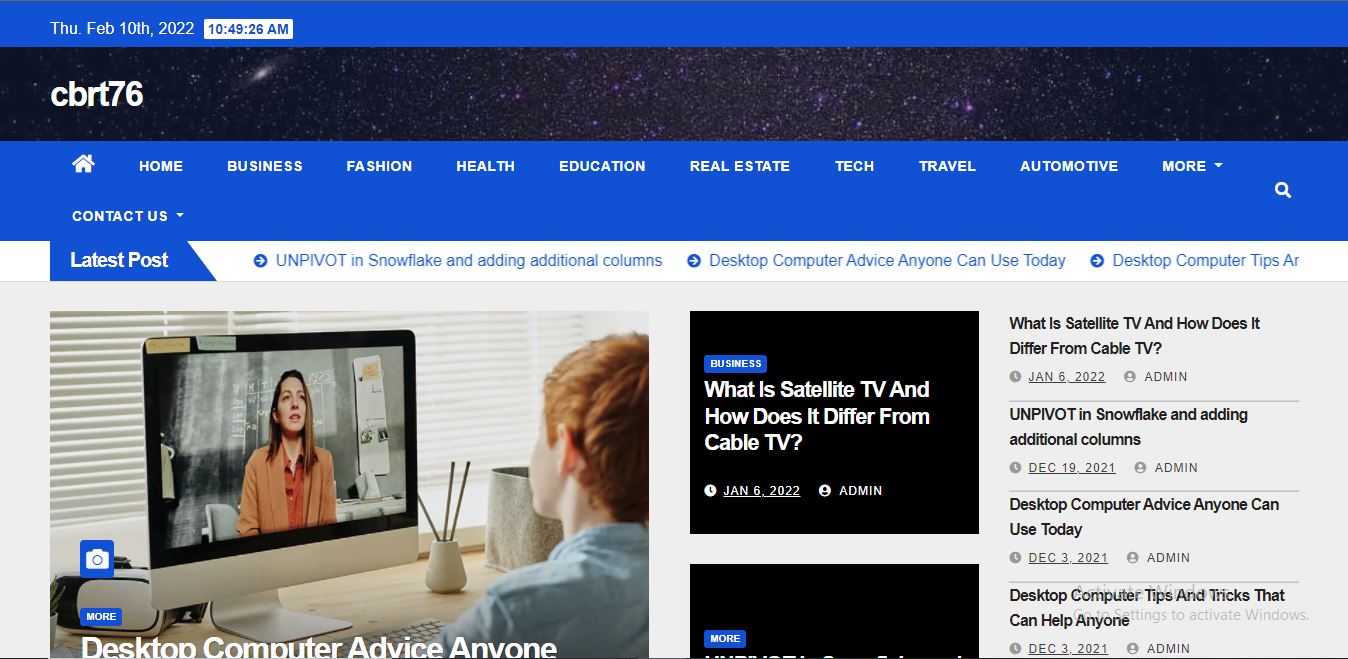
Task: Go to the HOME menu item
Action: pyautogui.click(x=161, y=166)
